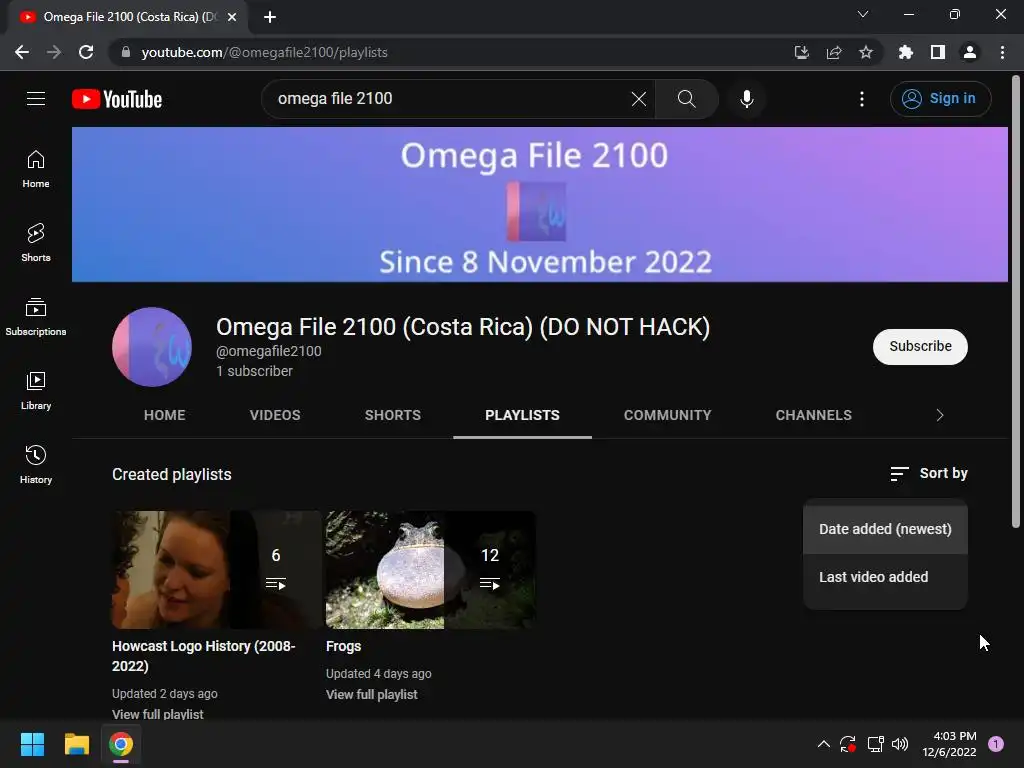The height and width of the screenshot is (768, 1024).
Task: Toggle Chrome side panel
Action: pyautogui.click(x=938, y=52)
